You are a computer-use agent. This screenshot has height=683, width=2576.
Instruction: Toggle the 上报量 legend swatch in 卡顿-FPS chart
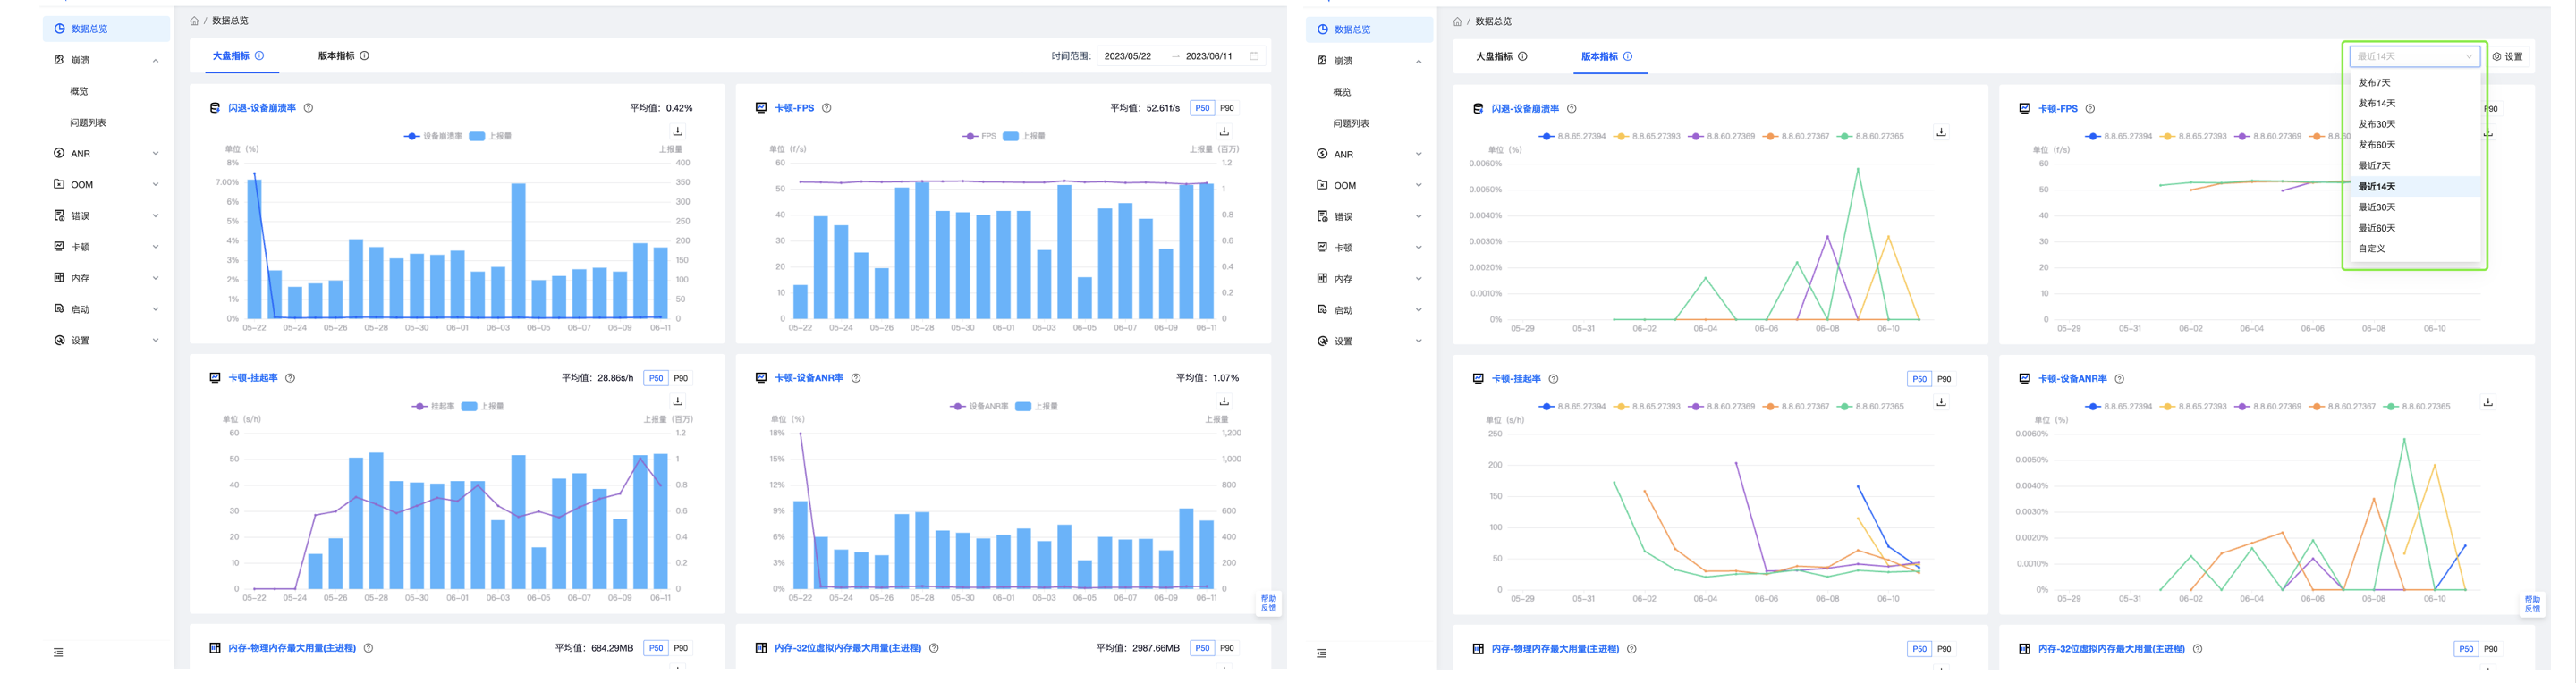(x=1011, y=136)
